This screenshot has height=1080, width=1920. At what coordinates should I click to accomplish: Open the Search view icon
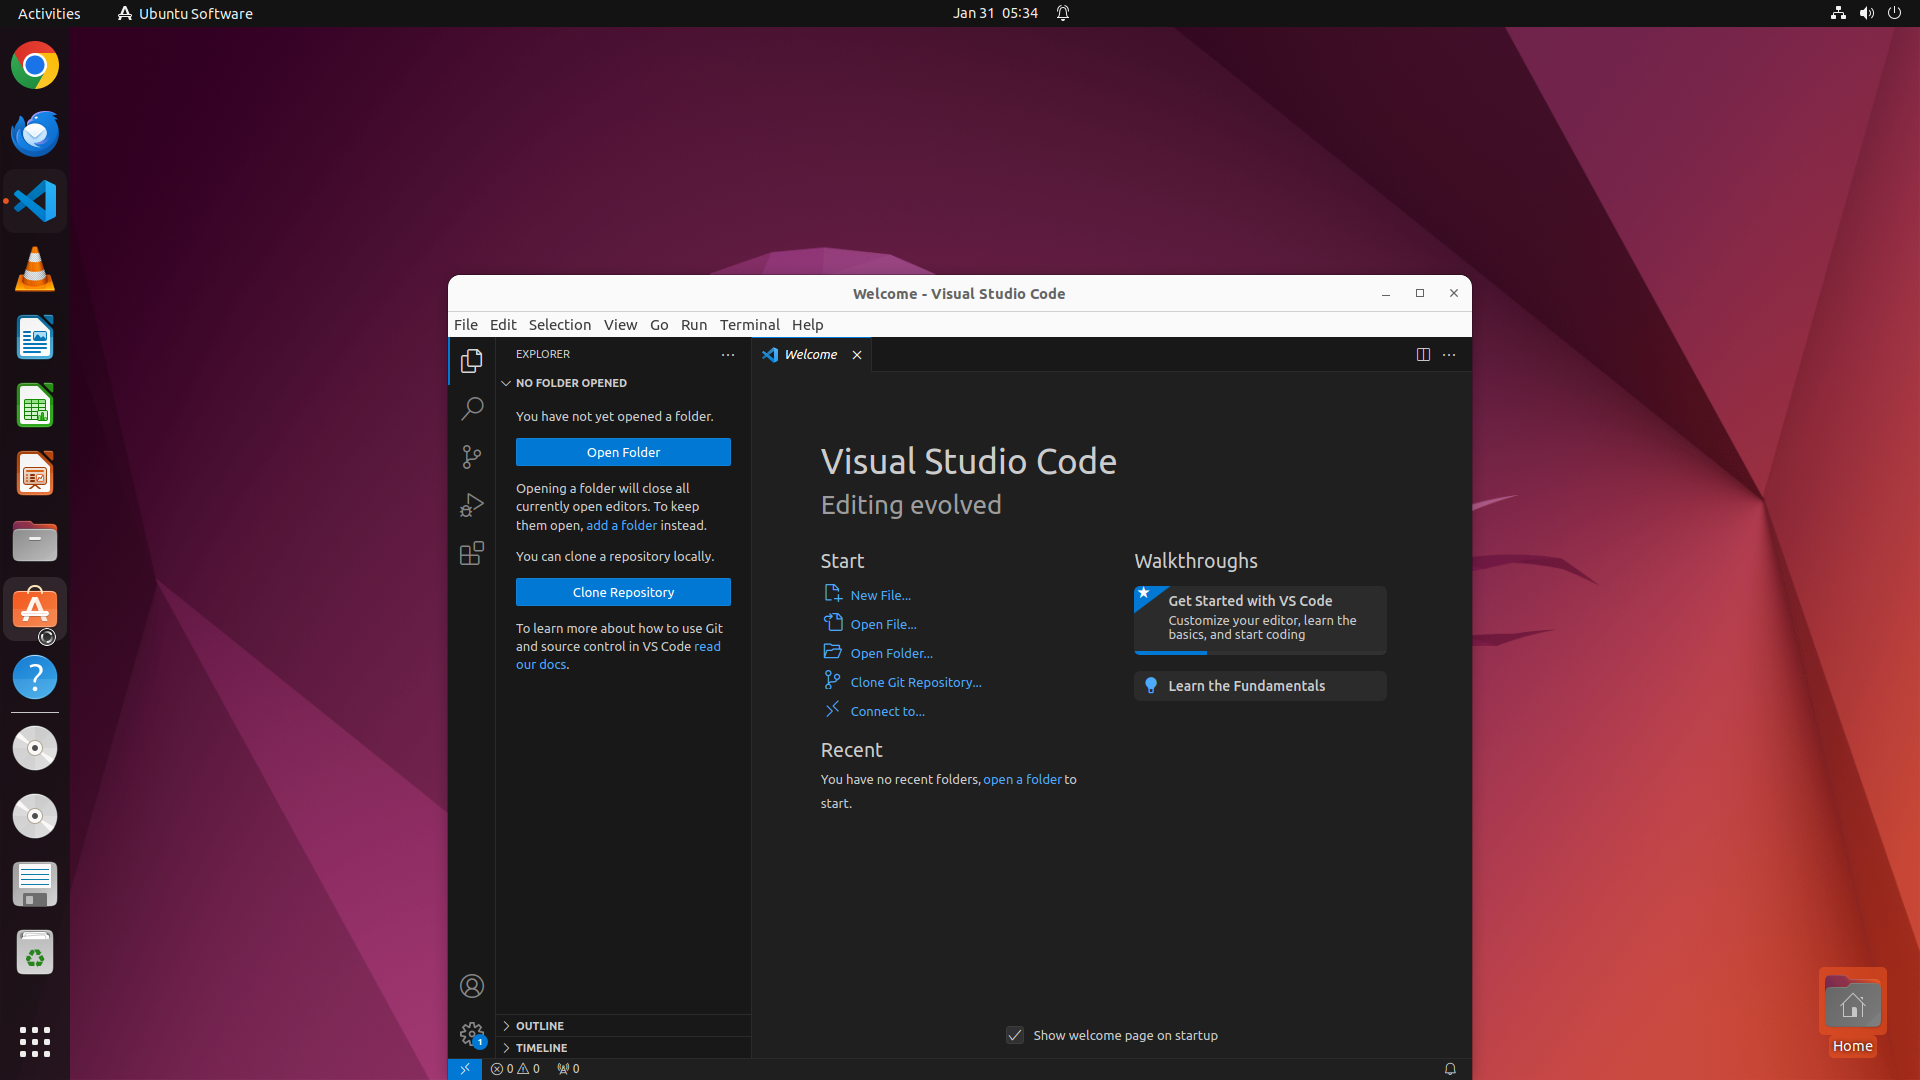click(472, 408)
